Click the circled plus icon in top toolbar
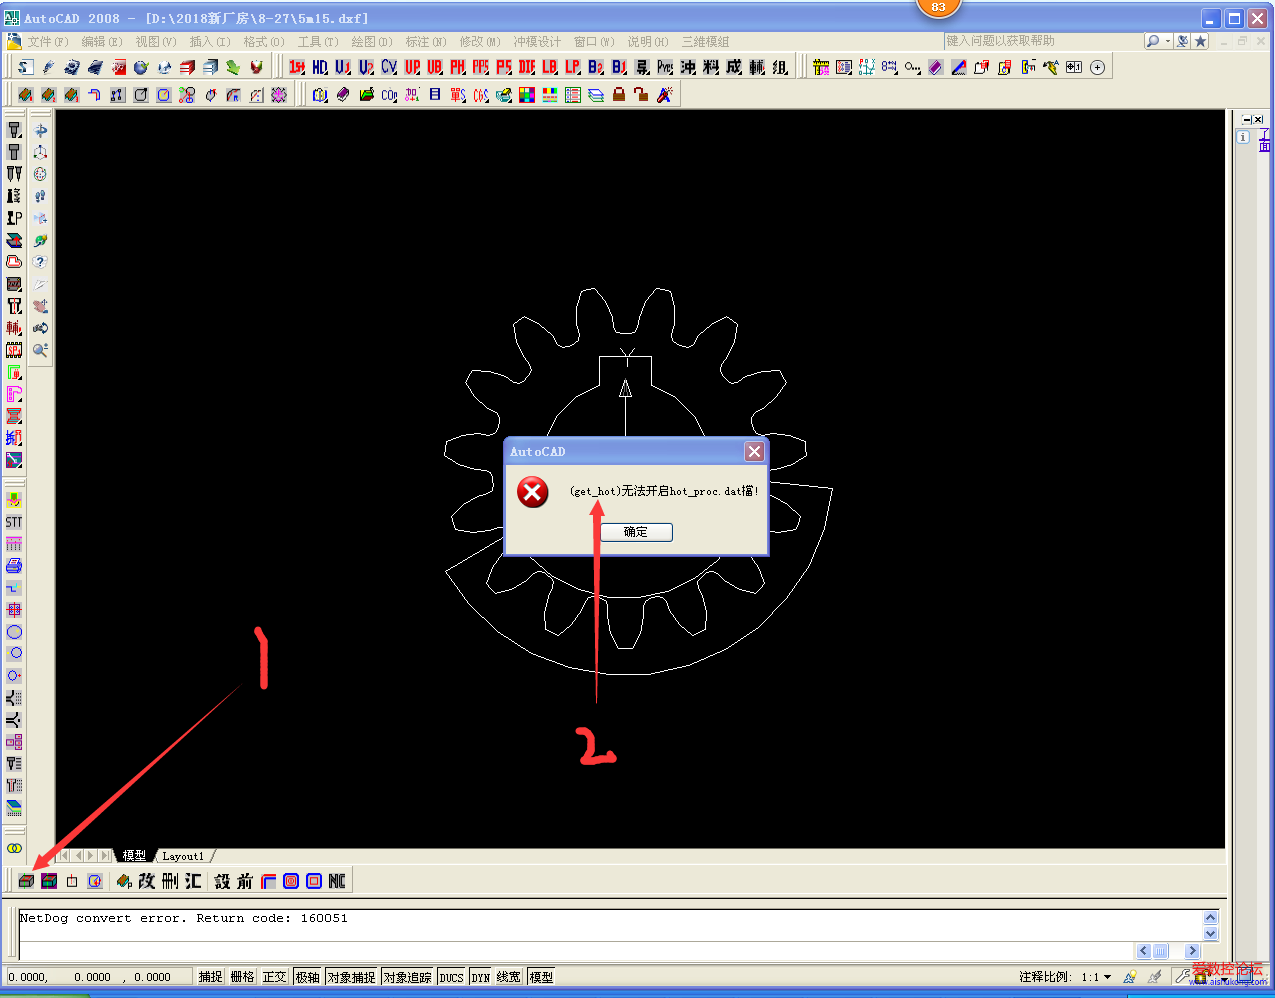 pyautogui.click(x=1097, y=67)
